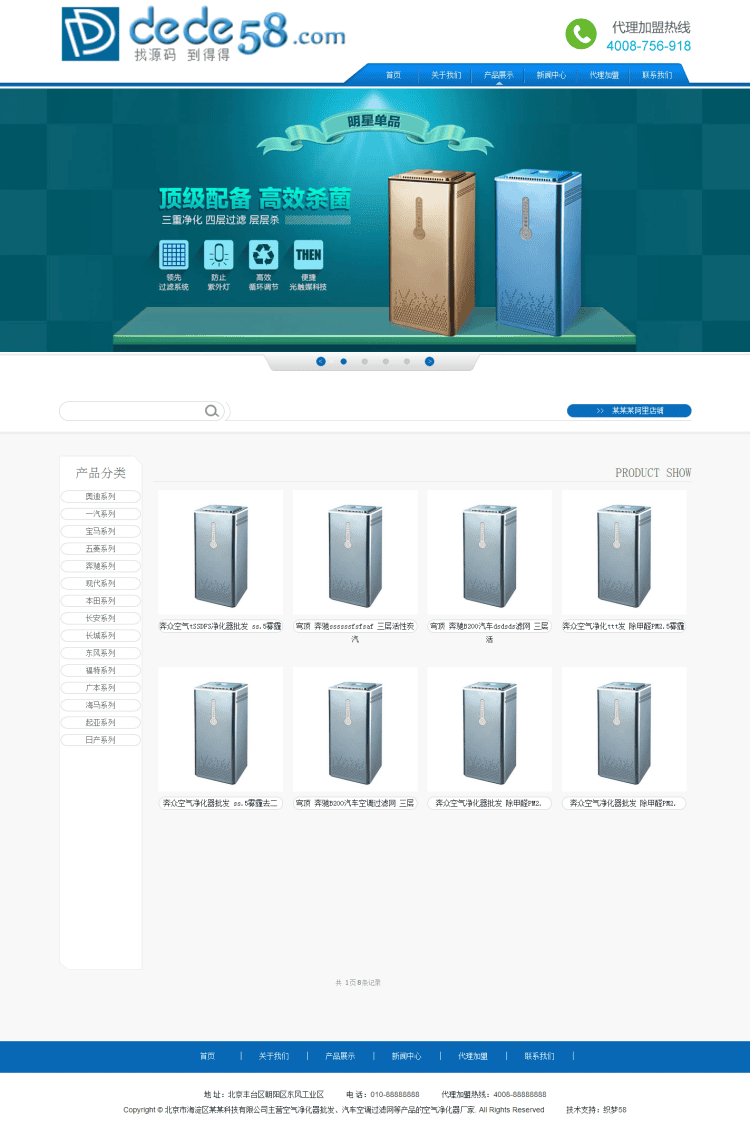Click inside the search input field
This screenshot has width=750, height=1136.
coord(130,411)
